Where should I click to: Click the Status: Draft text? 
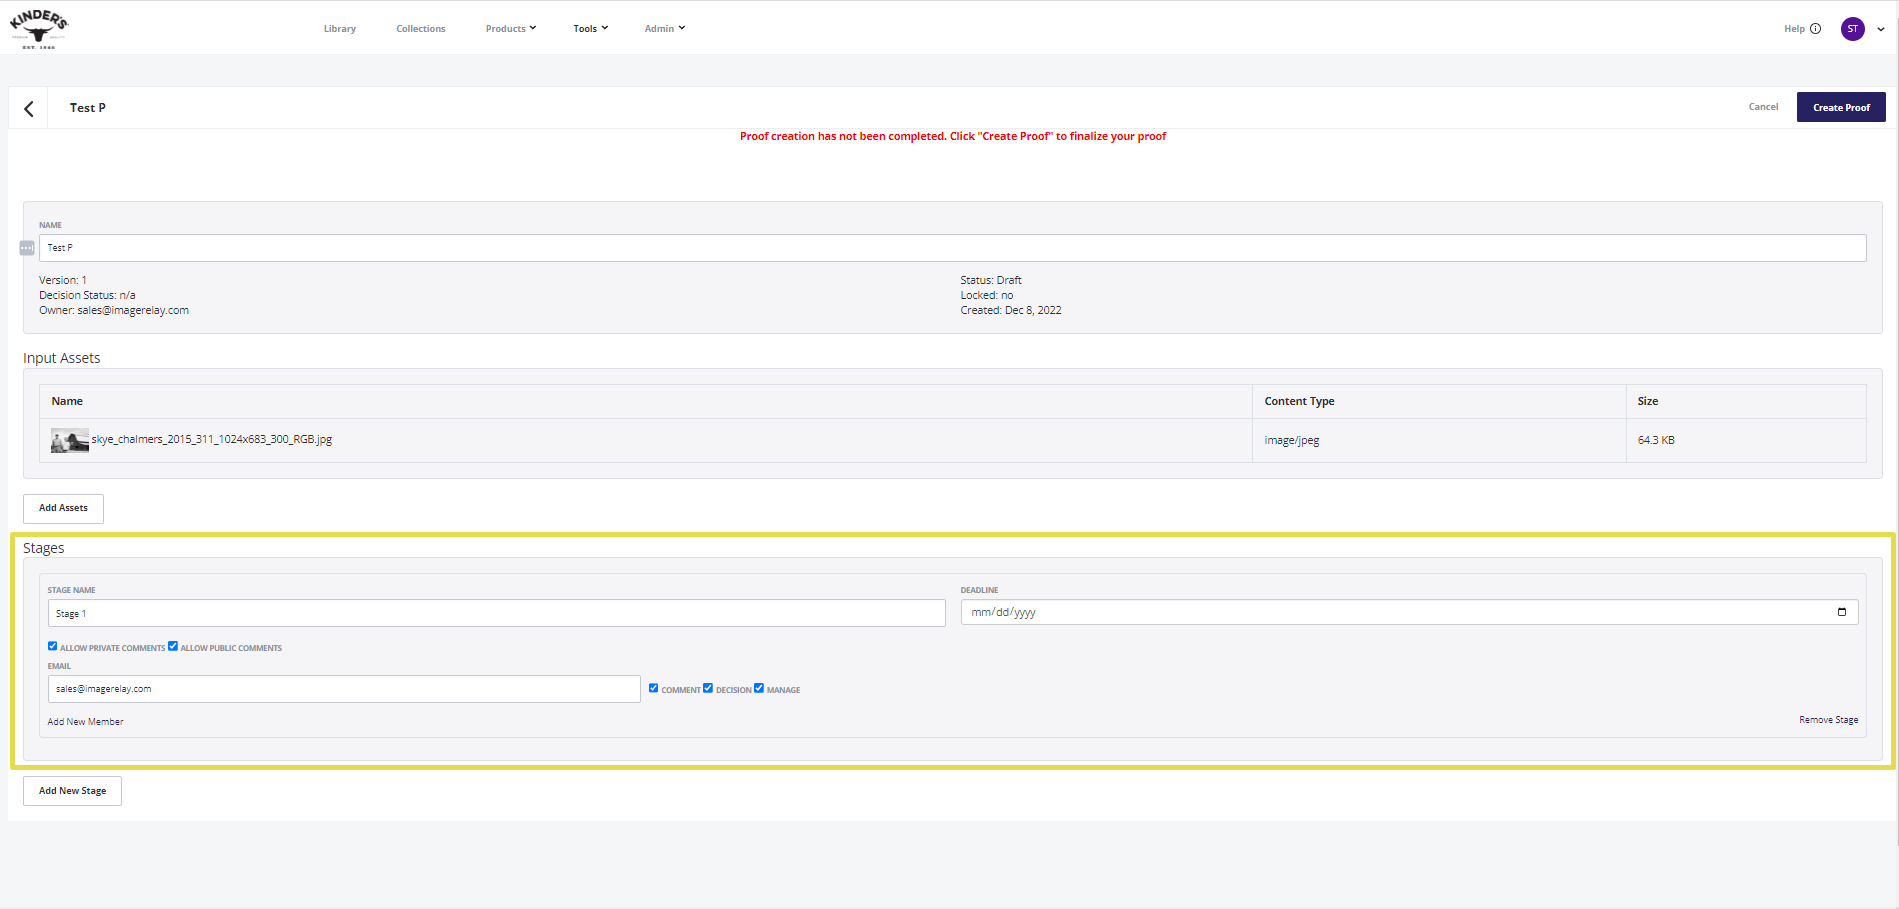pos(991,280)
